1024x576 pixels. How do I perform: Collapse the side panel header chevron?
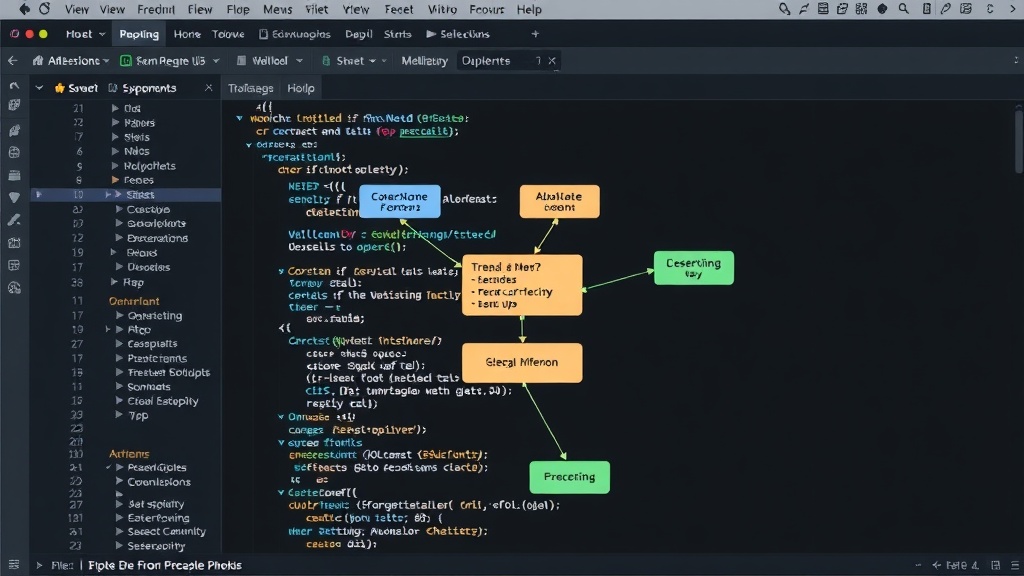tap(39, 88)
